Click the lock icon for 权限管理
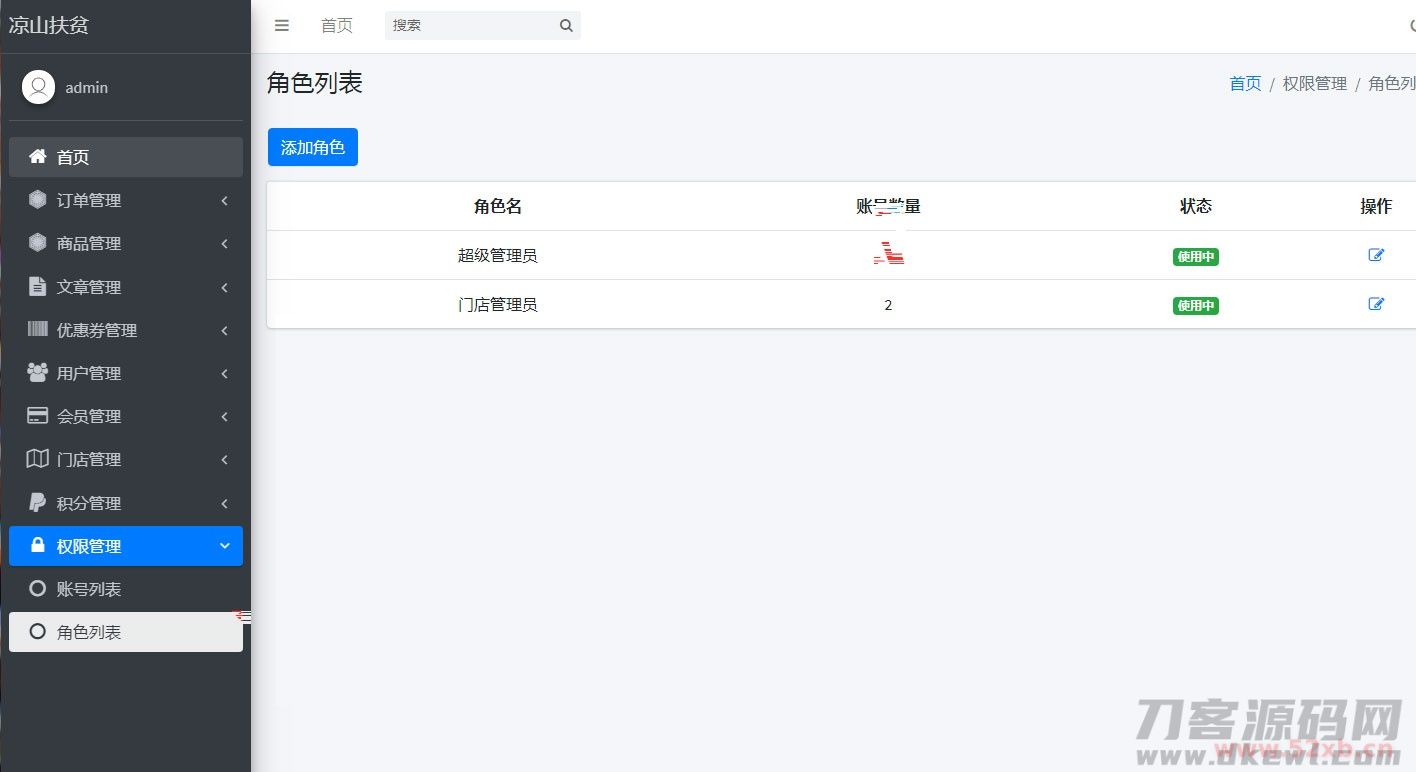This screenshot has height=772, width=1416. (x=39, y=546)
